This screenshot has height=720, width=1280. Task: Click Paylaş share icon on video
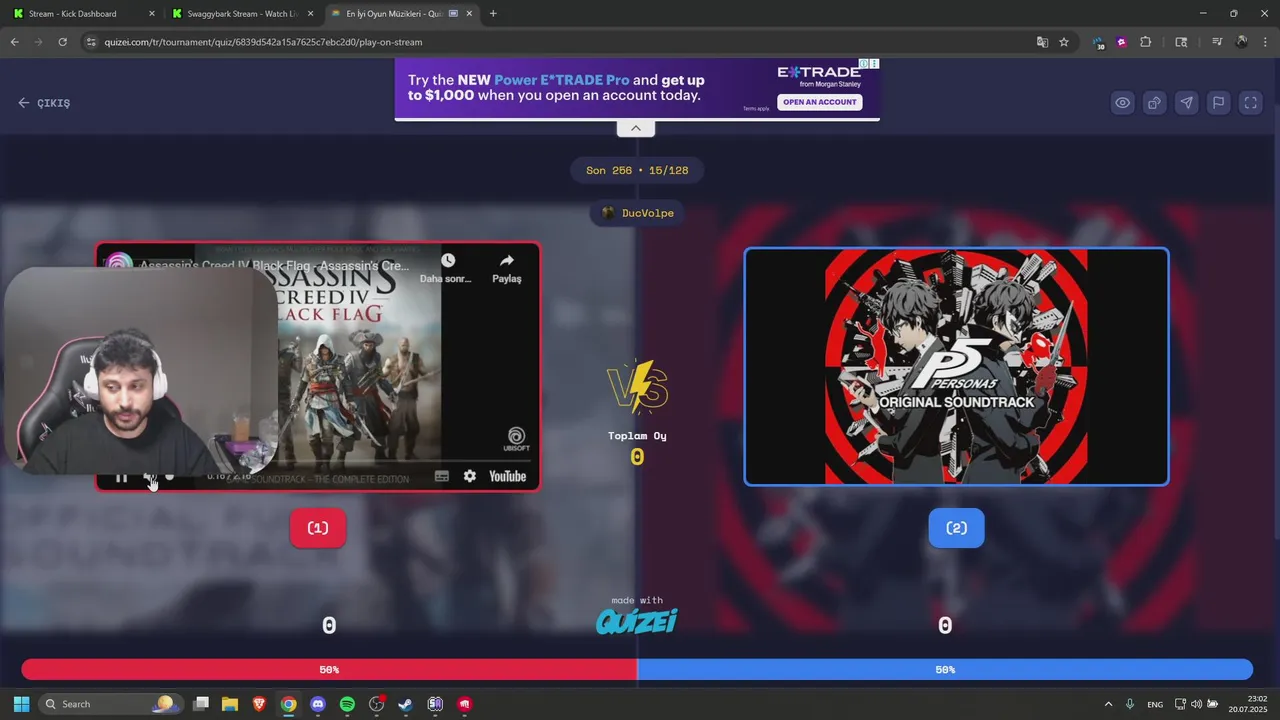[x=507, y=267]
